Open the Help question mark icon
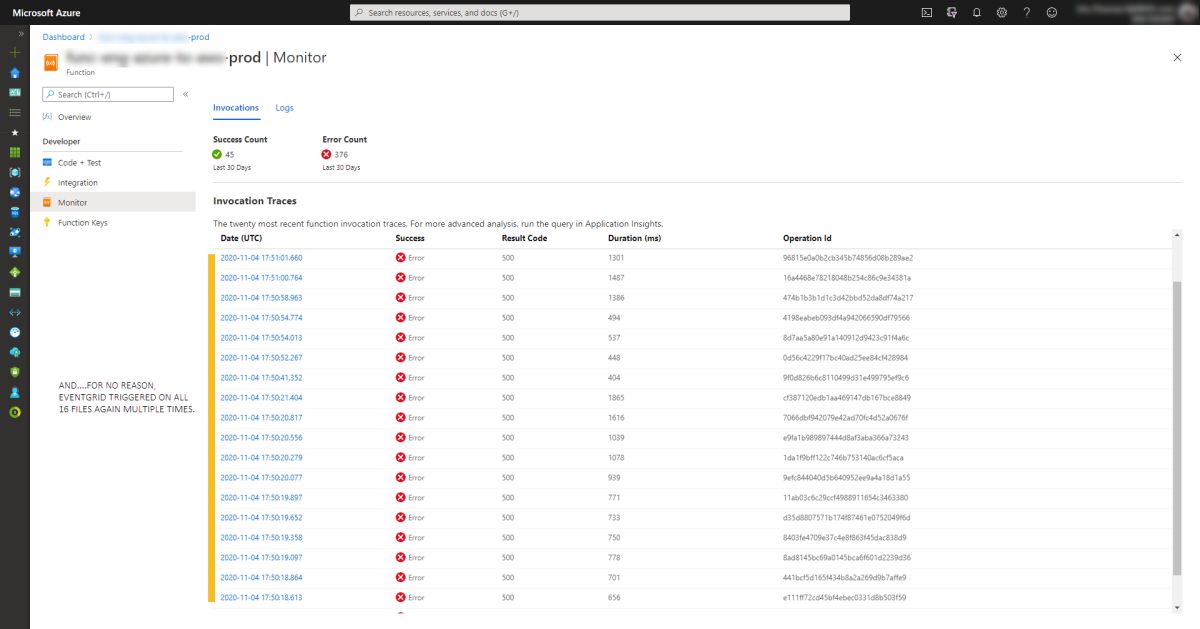This screenshot has height=629, width=1200. click(1027, 12)
